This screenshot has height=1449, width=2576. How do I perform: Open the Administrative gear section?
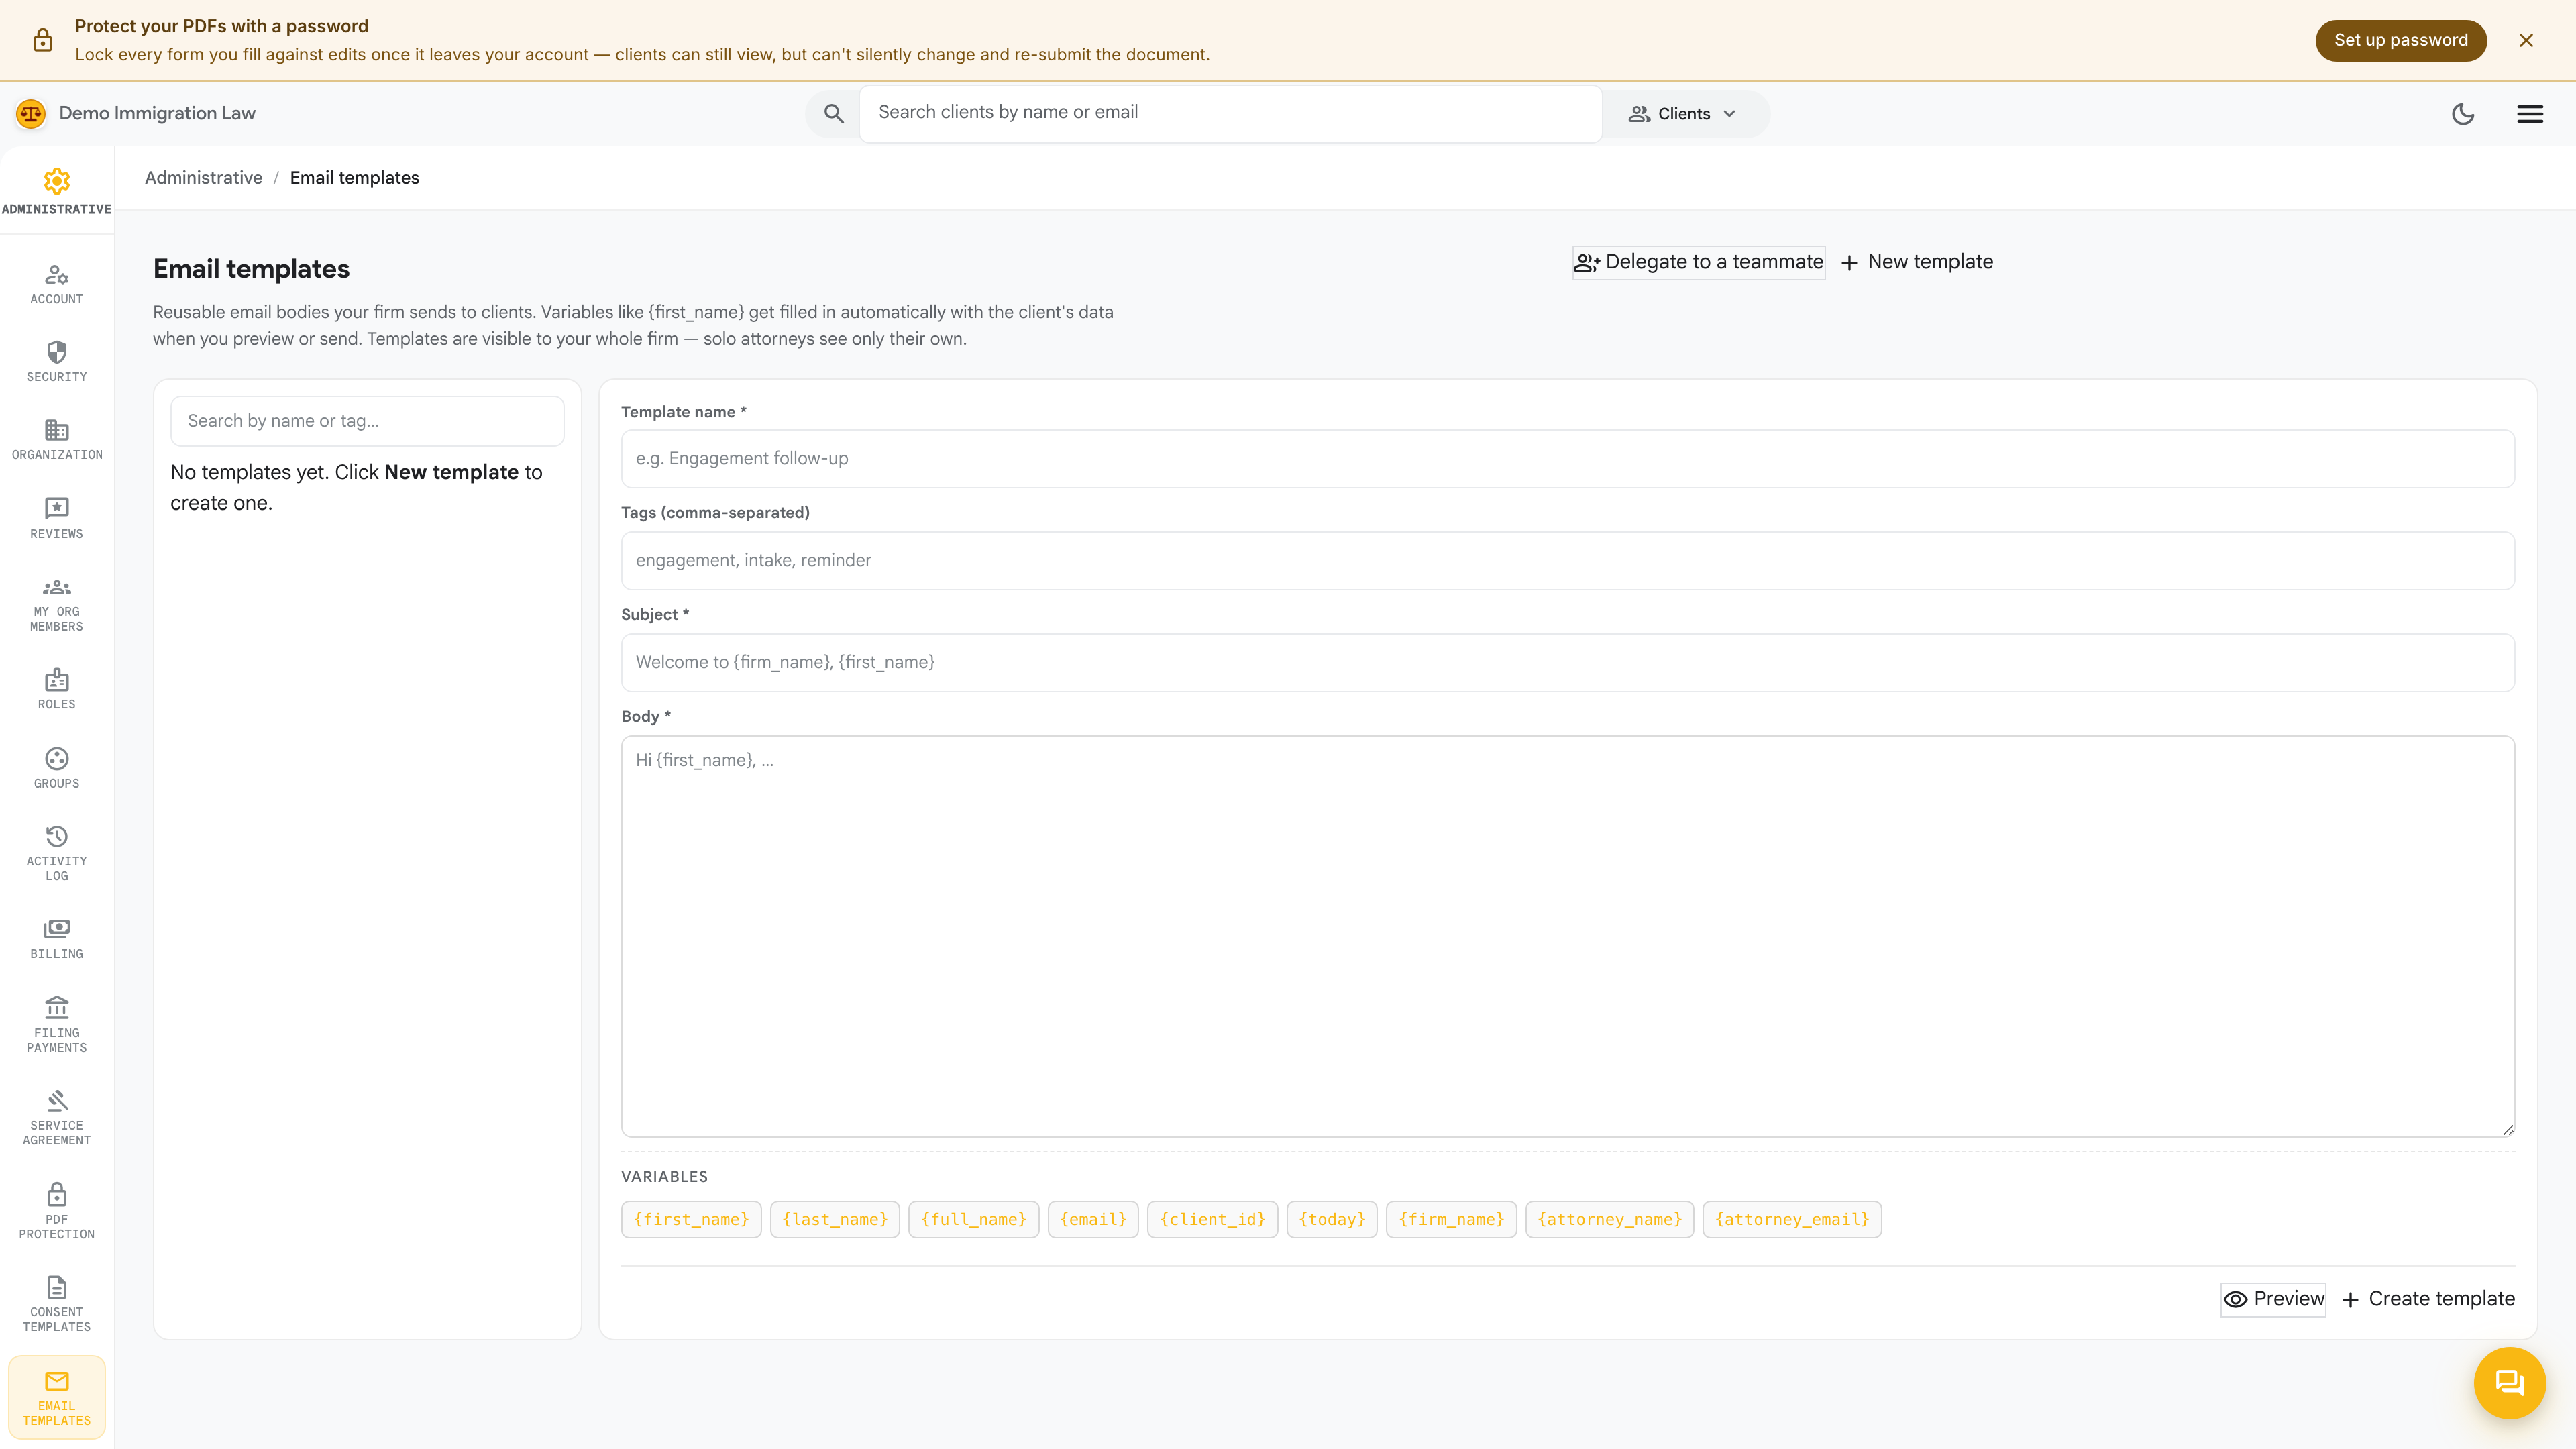(56, 191)
